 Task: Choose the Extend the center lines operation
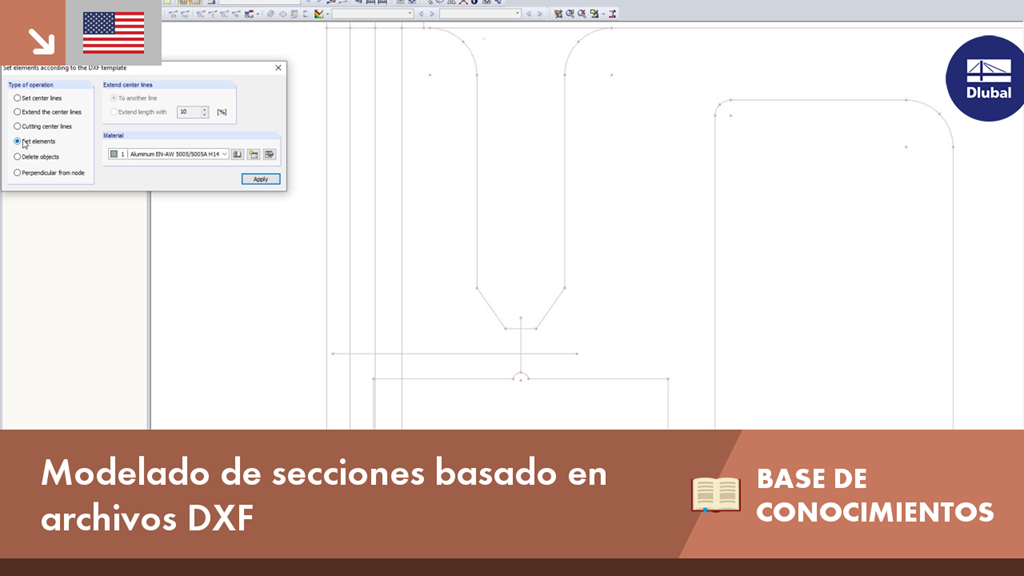click(17, 112)
